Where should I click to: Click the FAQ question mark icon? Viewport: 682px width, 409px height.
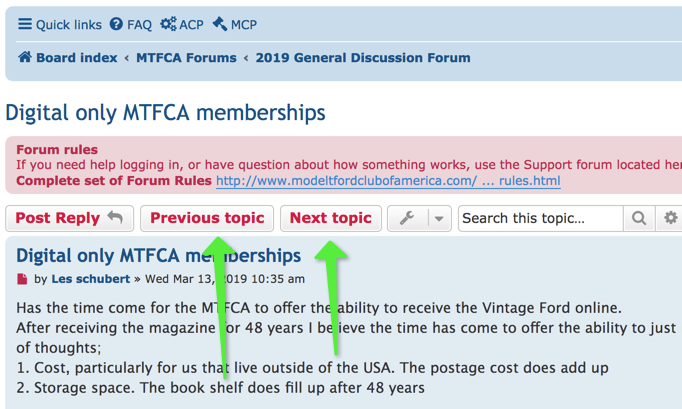[117, 24]
